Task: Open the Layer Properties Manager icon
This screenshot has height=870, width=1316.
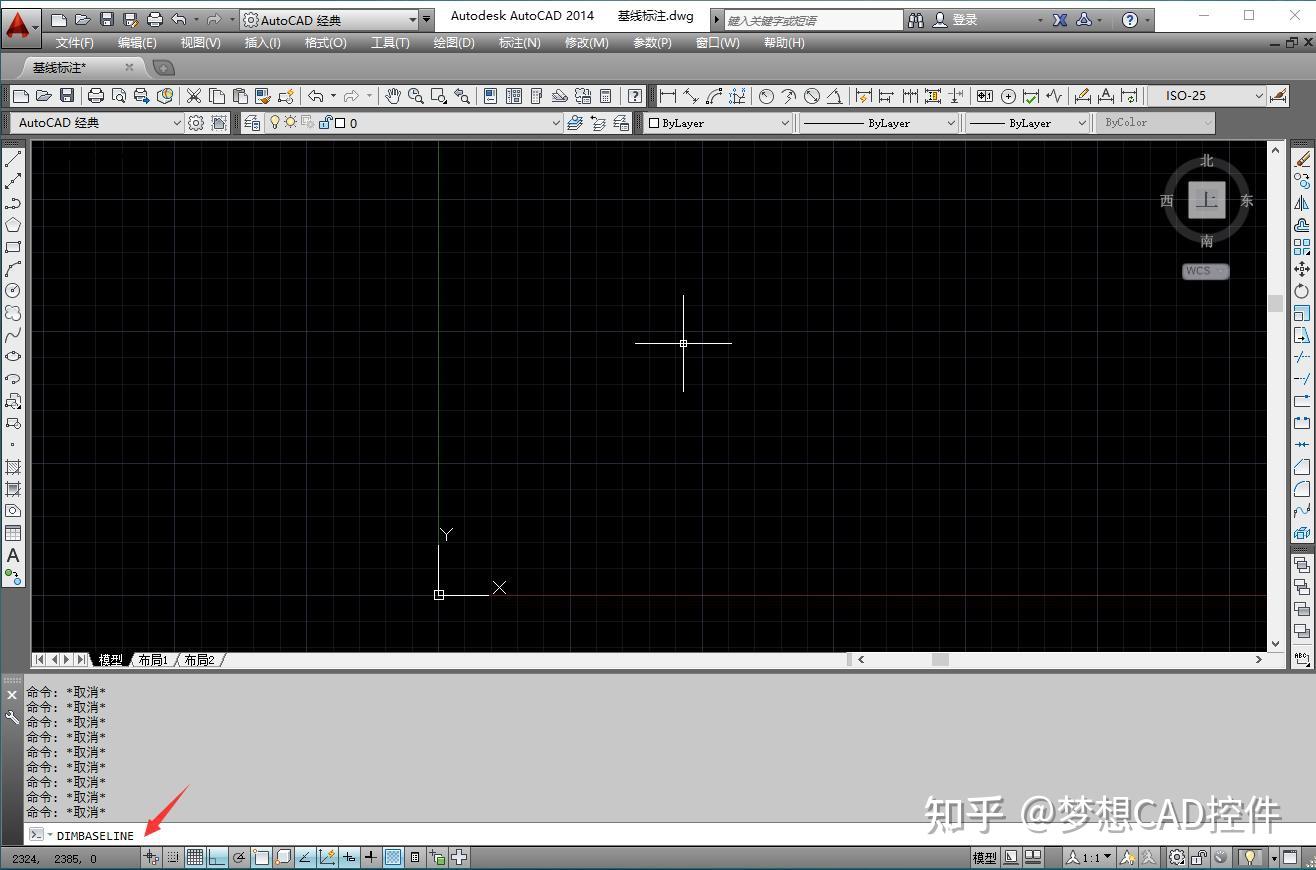Action: (251, 122)
